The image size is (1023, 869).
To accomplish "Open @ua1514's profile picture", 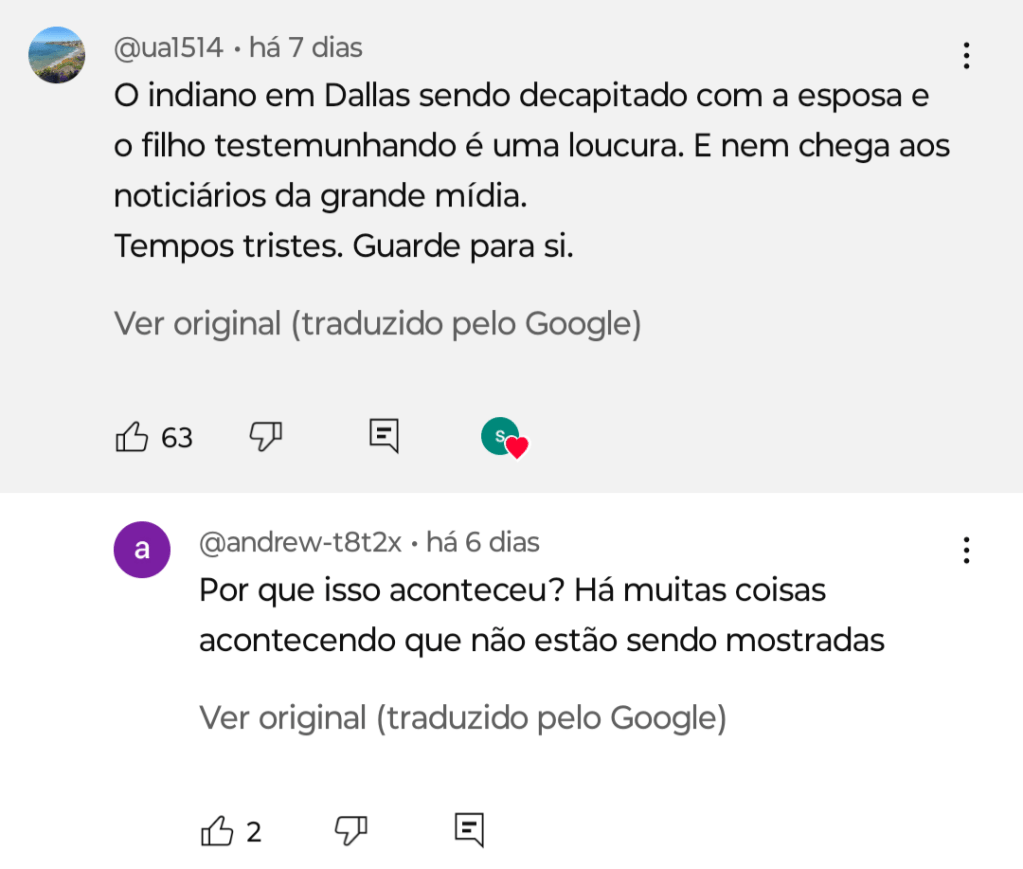I will click(57, 55).
